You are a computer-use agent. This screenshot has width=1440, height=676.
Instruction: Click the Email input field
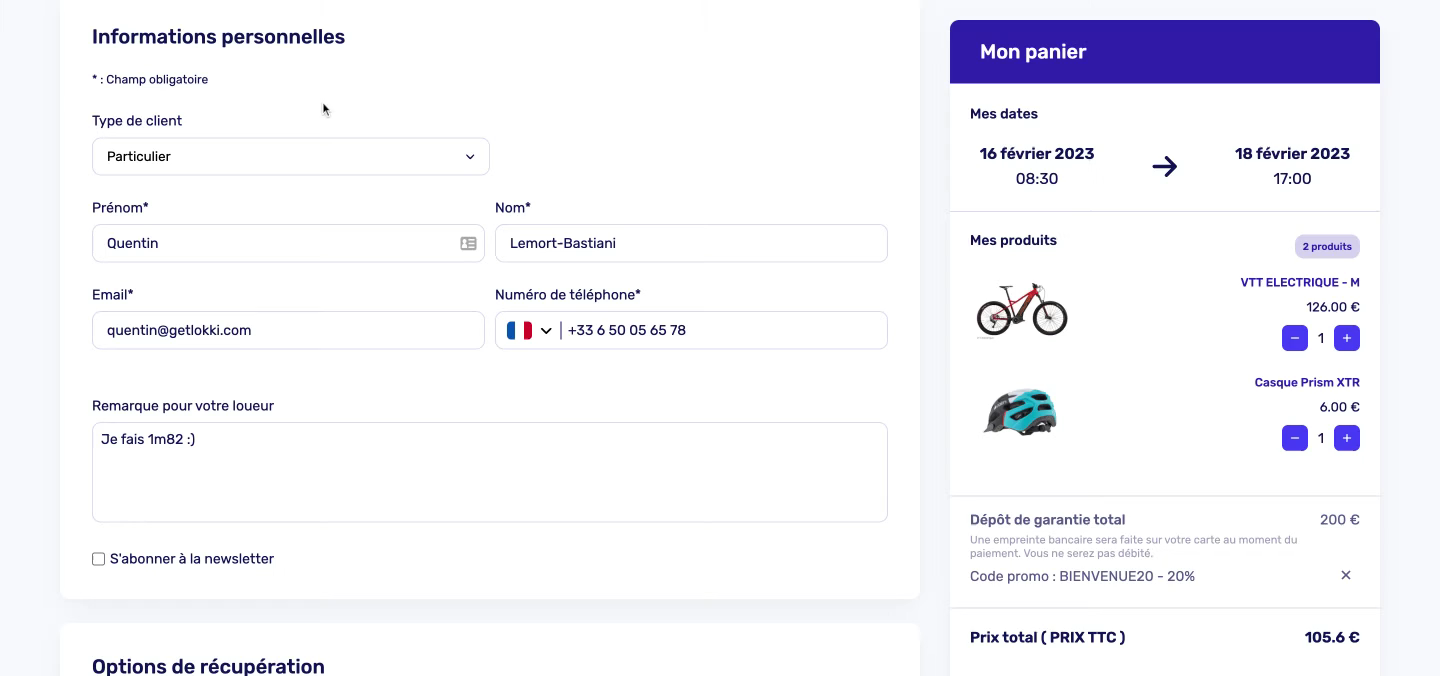point(288,330)
